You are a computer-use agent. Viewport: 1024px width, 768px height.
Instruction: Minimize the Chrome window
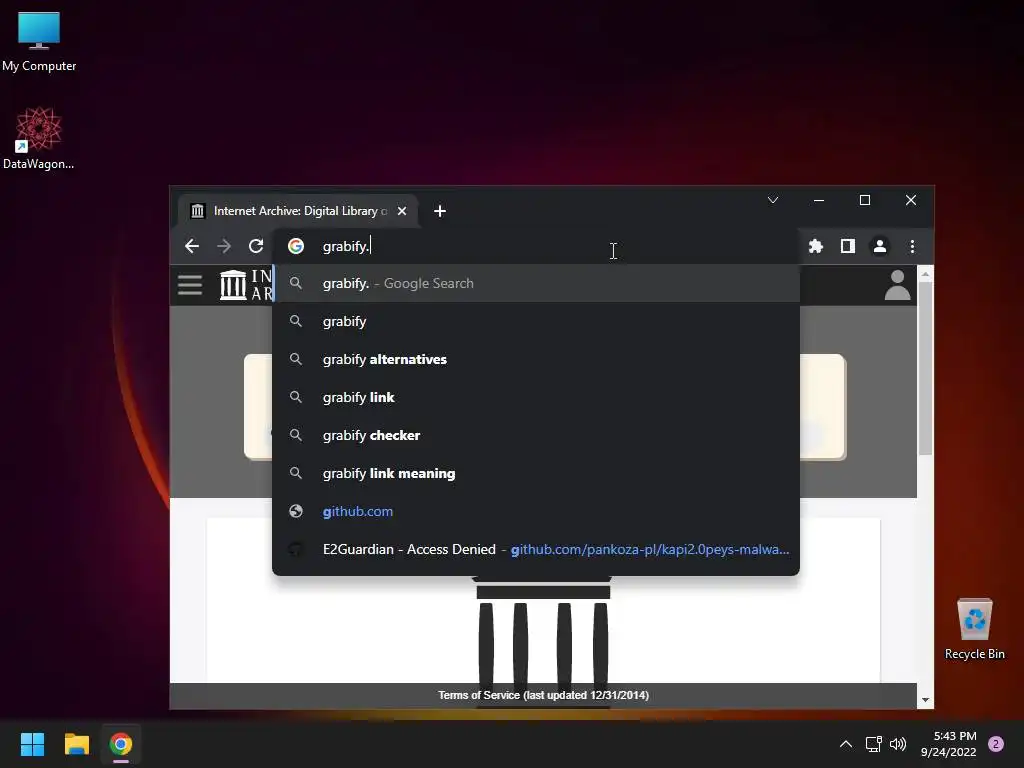(819, 200)
